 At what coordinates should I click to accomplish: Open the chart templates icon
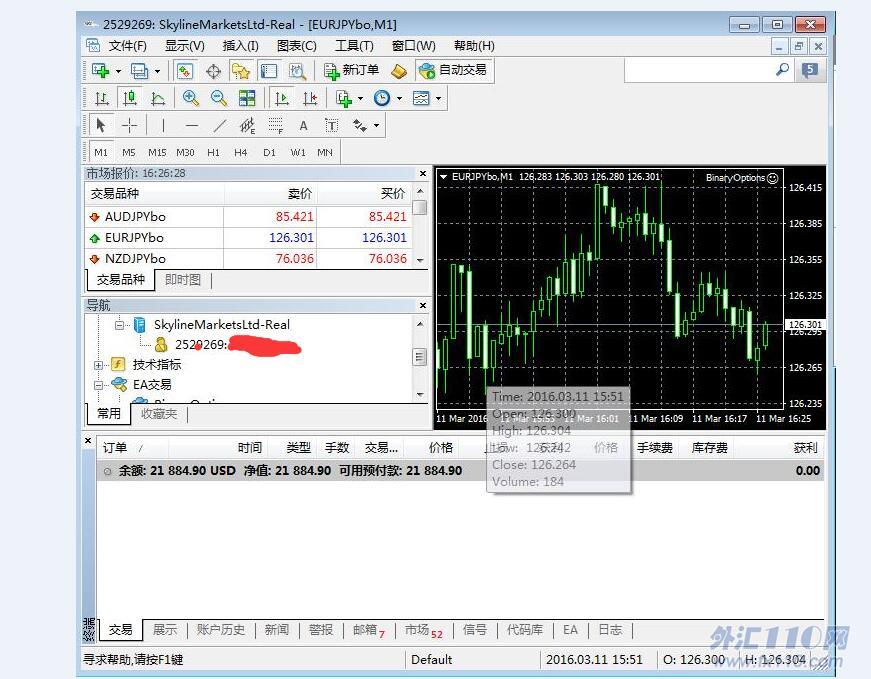pyautogui.click(x=421, y=98)
